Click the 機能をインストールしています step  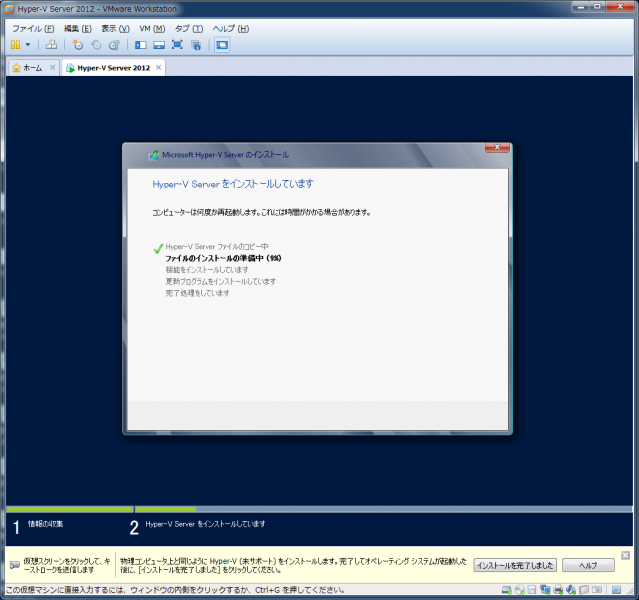207,270
